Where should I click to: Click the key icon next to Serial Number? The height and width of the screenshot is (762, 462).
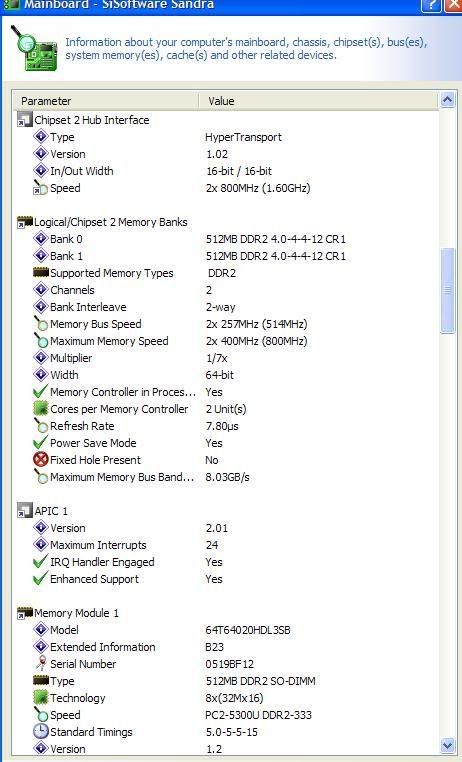pyautogui.click(x=41, y=664)
